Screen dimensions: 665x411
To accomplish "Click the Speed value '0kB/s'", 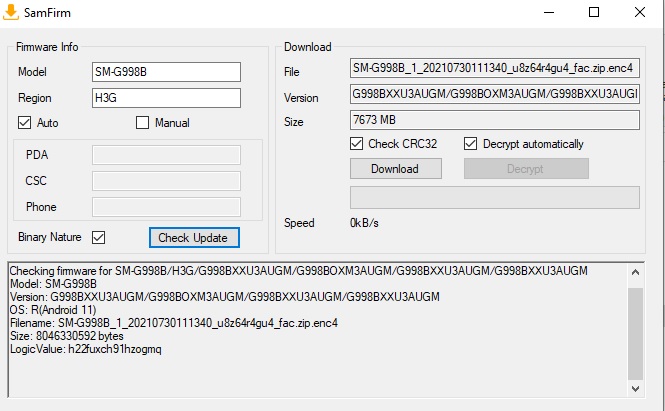I will pyautogui.click(x=364, y=223).
